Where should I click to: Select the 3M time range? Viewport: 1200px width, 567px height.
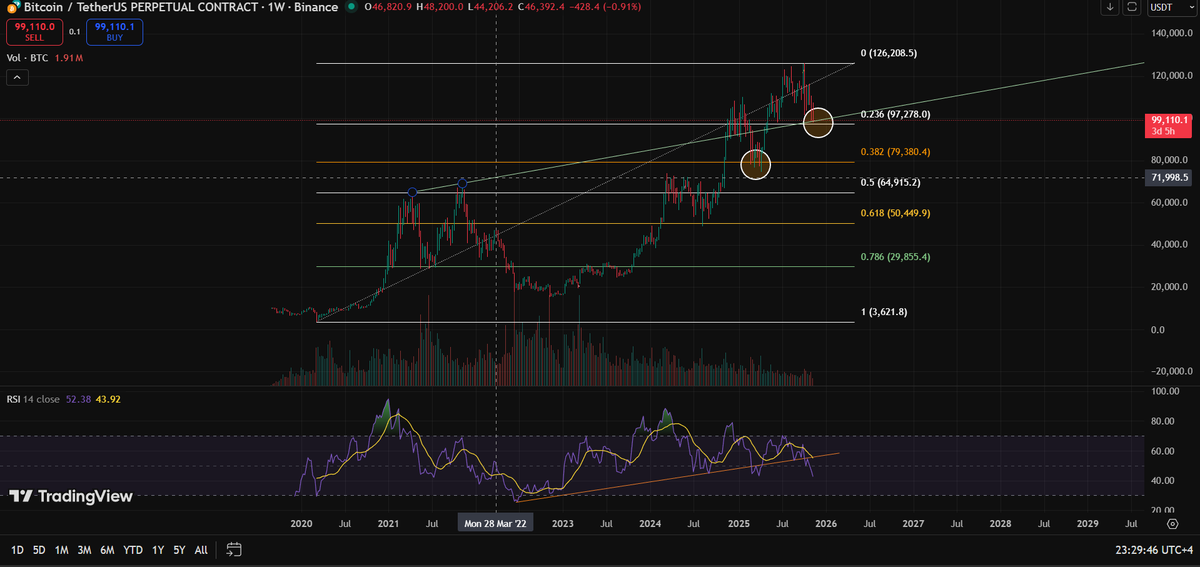tap(84, 550)
